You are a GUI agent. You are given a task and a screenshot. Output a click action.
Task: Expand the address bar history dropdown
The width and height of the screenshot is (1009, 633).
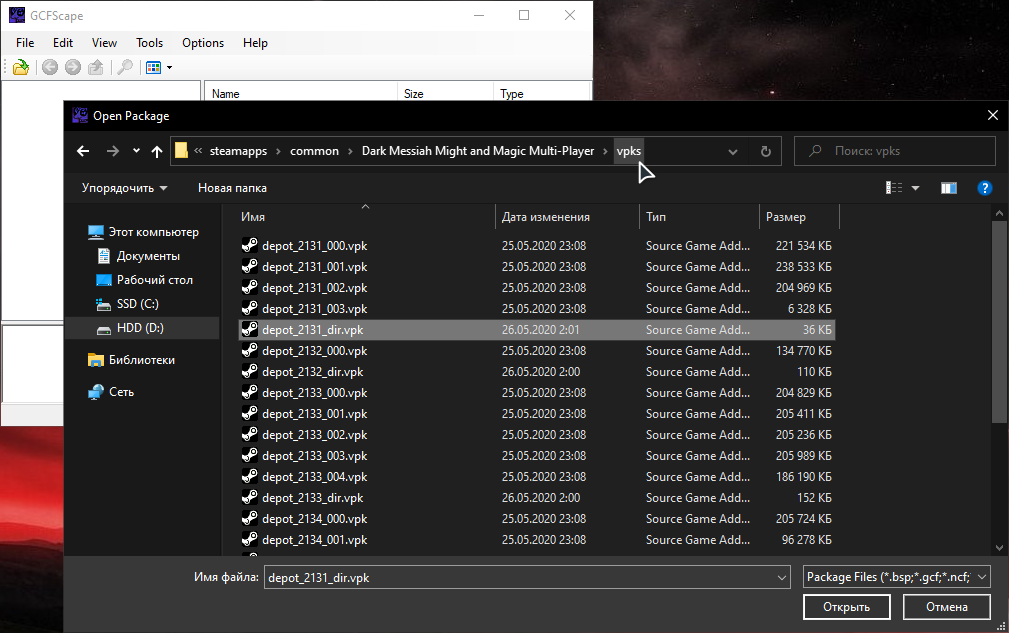[x=732, y=152]
